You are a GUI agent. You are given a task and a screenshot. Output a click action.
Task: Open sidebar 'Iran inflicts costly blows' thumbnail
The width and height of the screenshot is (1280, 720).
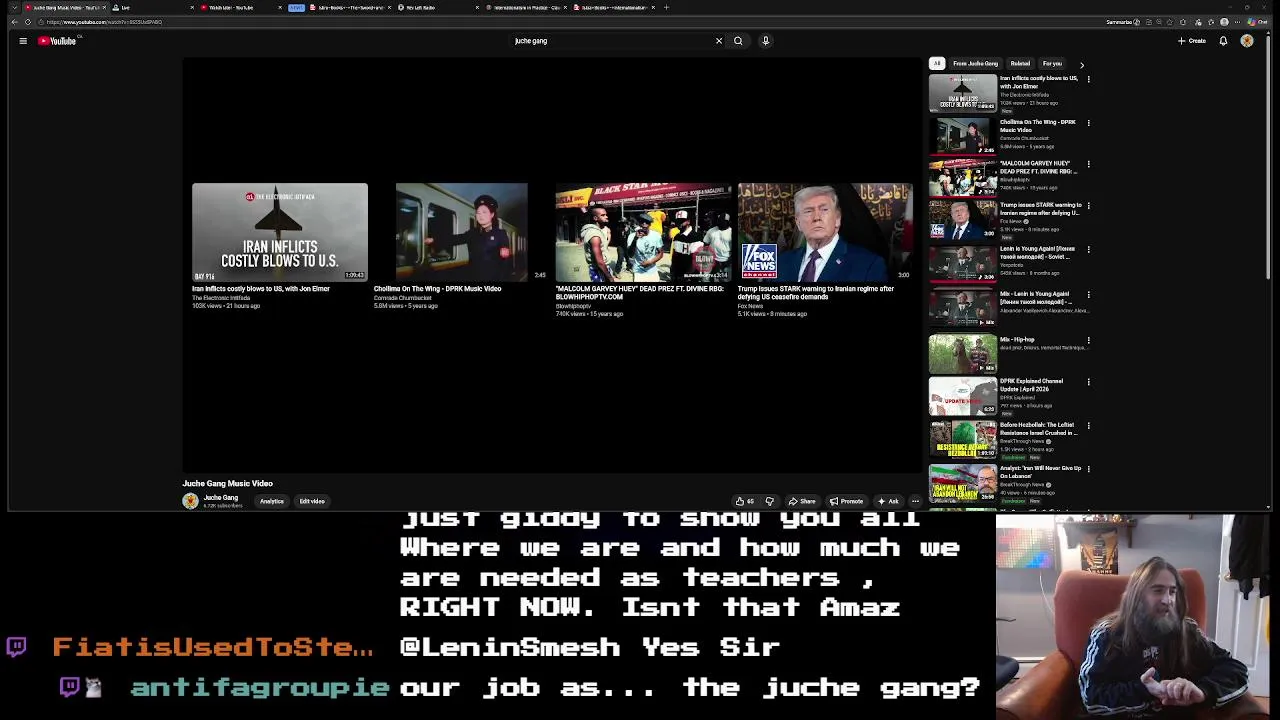pos(962,93)
